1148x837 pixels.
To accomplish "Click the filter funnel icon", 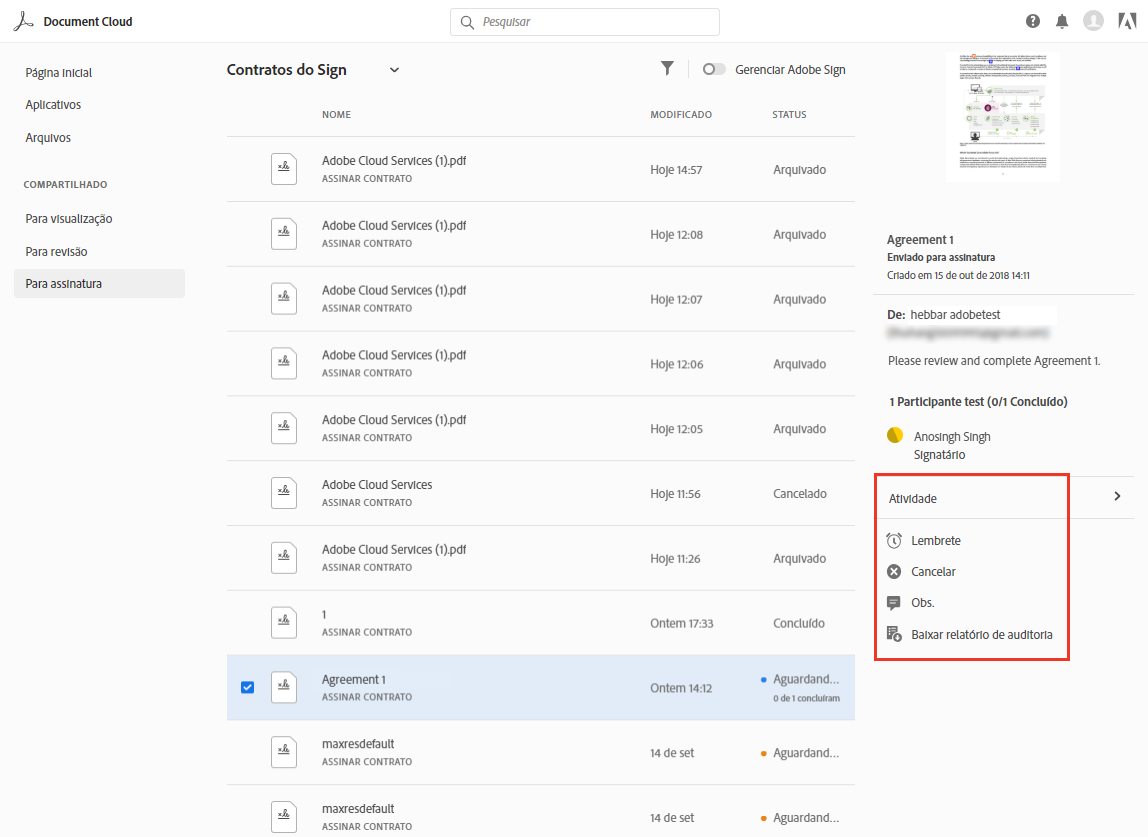I will point(667,68).
